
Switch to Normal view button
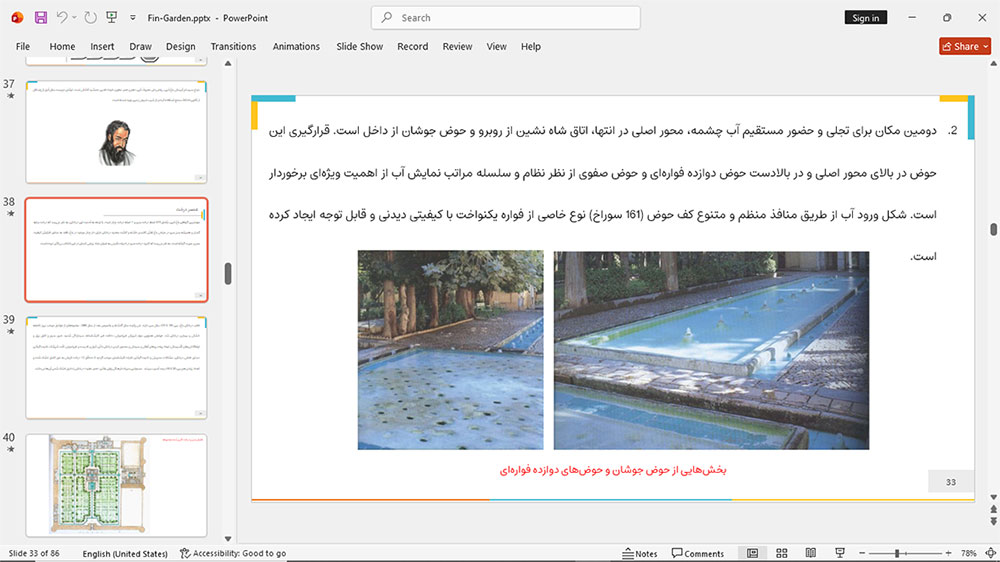753,553
